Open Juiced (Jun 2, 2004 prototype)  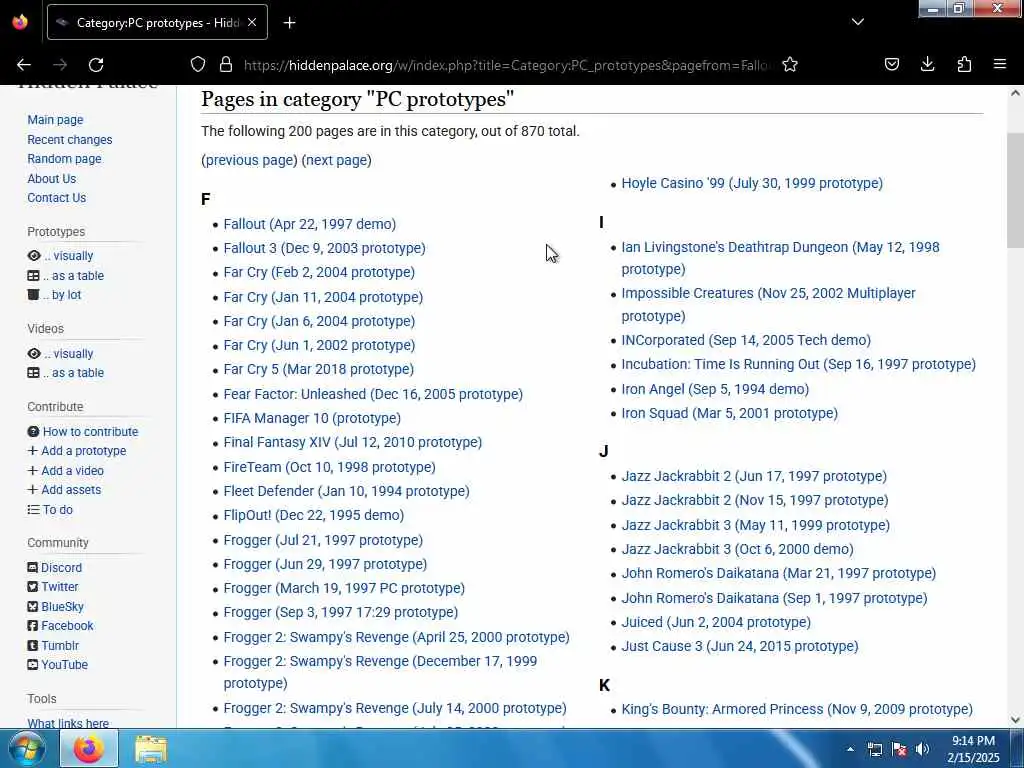716,622
